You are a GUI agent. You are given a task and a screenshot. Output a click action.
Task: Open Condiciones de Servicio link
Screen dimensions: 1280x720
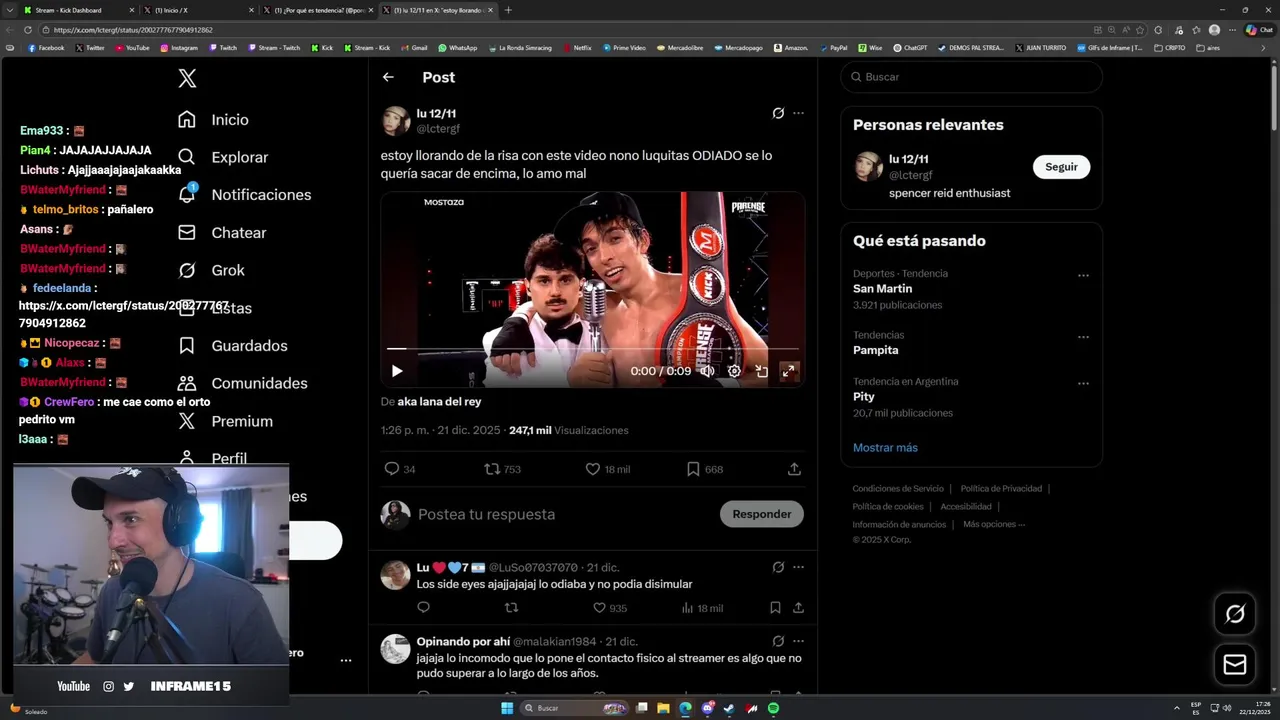tap(898, 489)
